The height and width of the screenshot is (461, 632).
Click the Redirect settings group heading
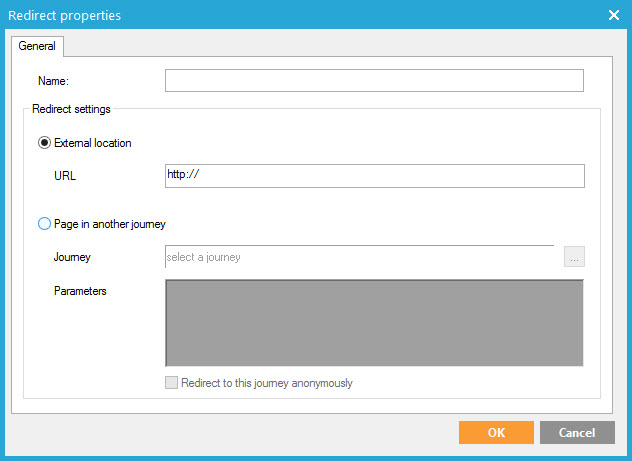tap(71, 109)
